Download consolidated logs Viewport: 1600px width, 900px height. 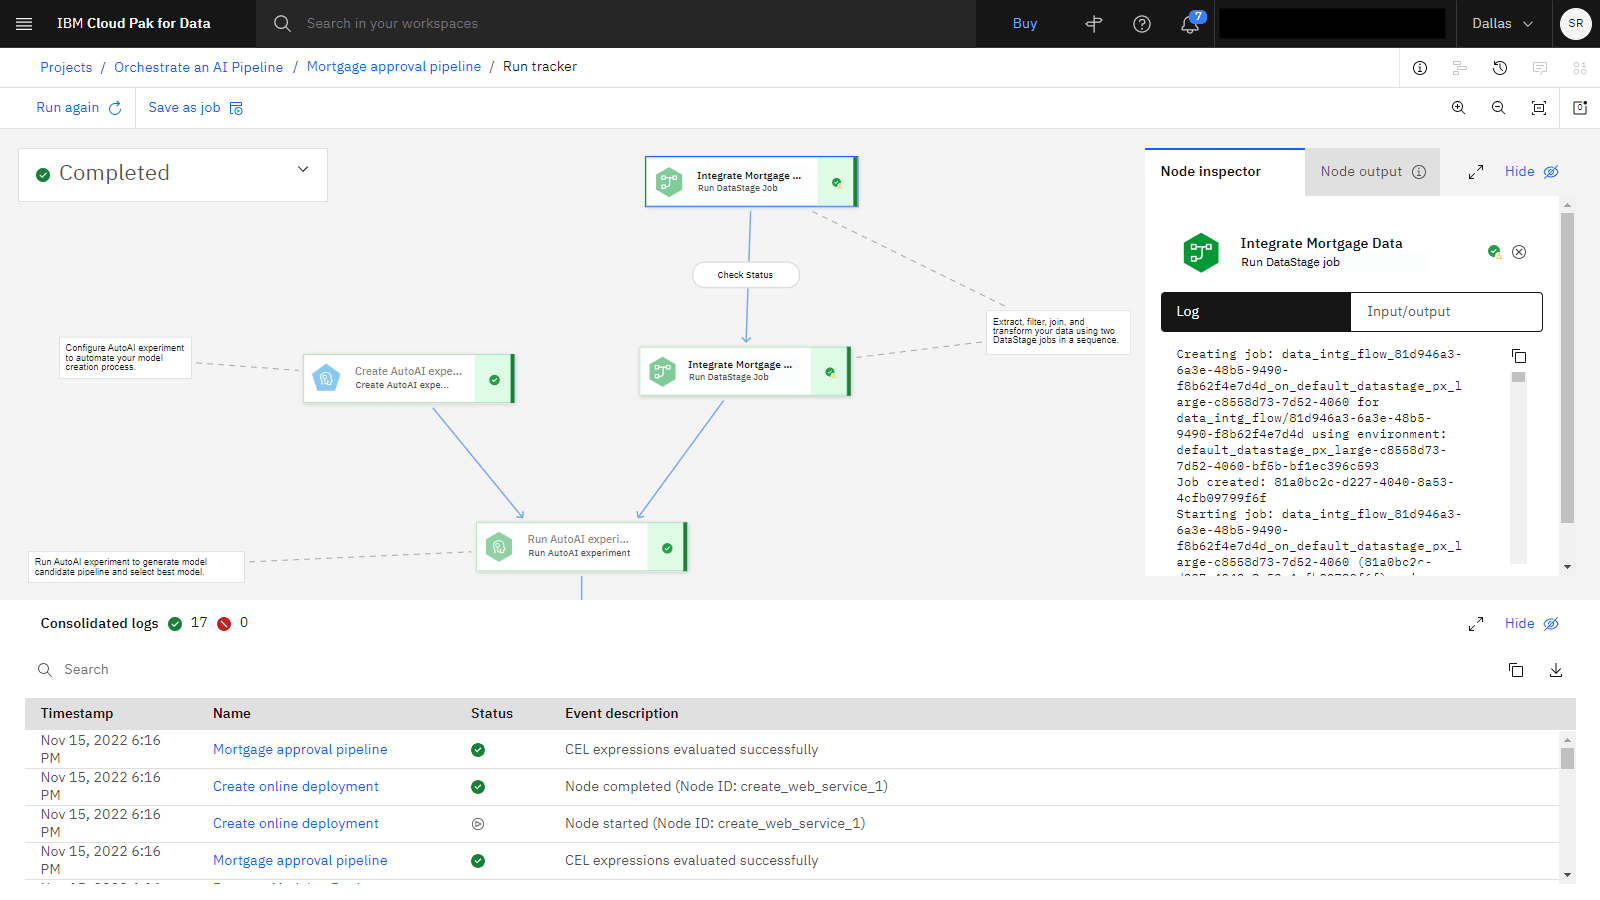click(1556, 670)
